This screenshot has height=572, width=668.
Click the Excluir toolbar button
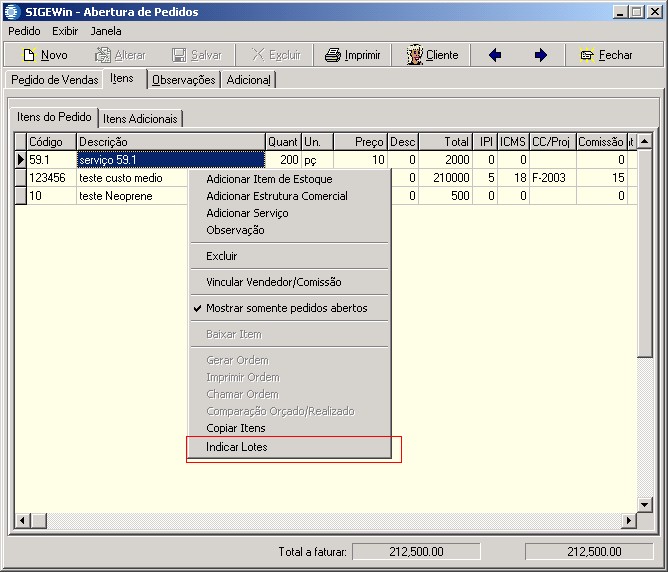276,55
